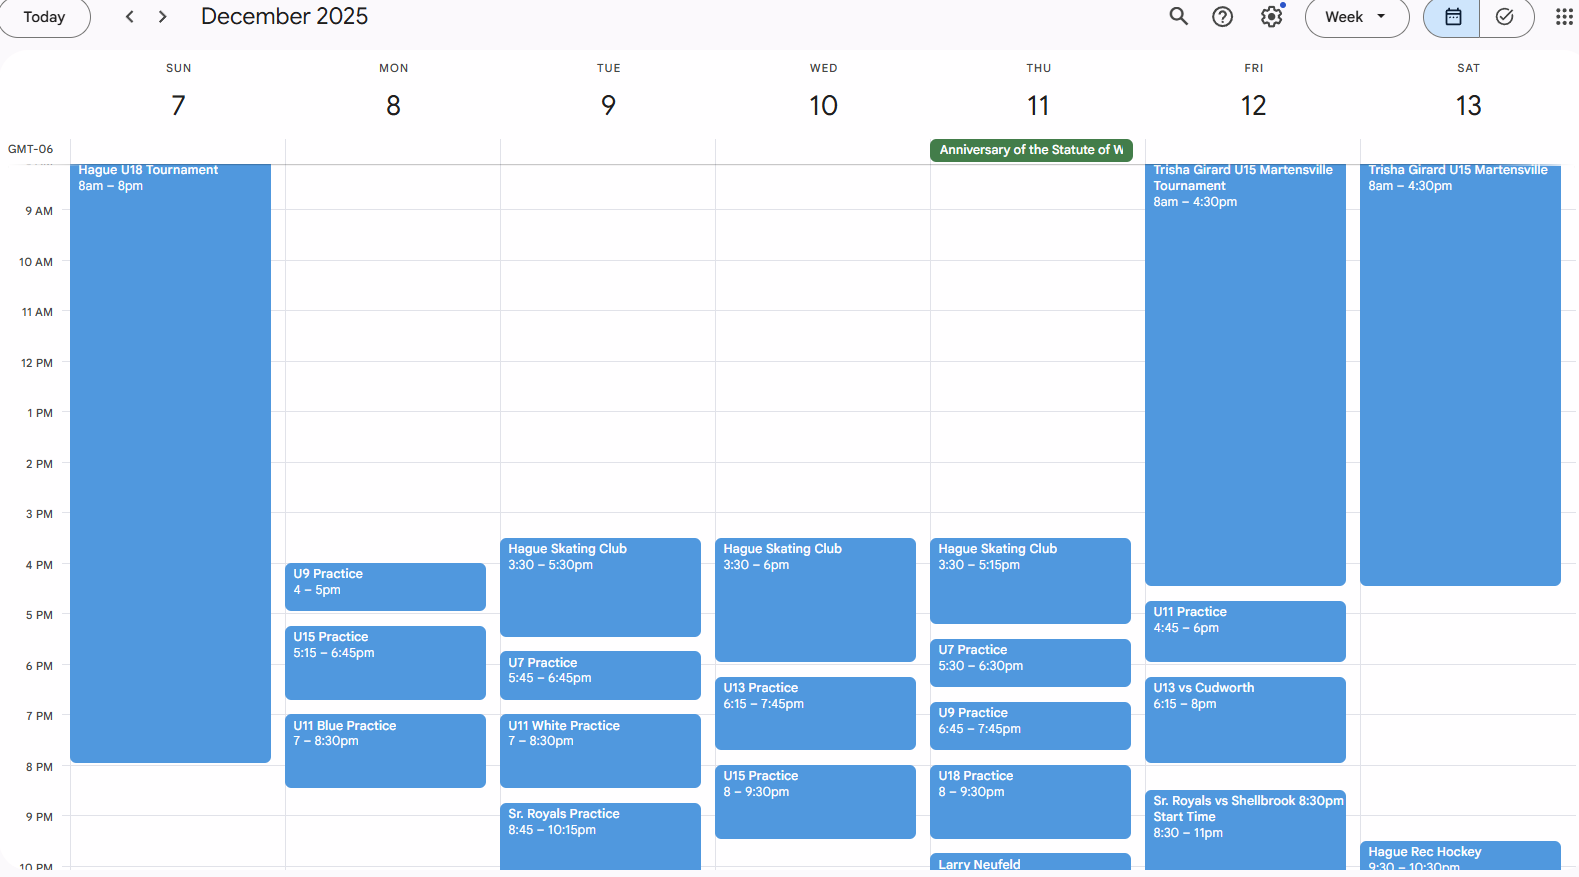Open the Google apps grid
1579x877 pixels.
(1563, 16)
